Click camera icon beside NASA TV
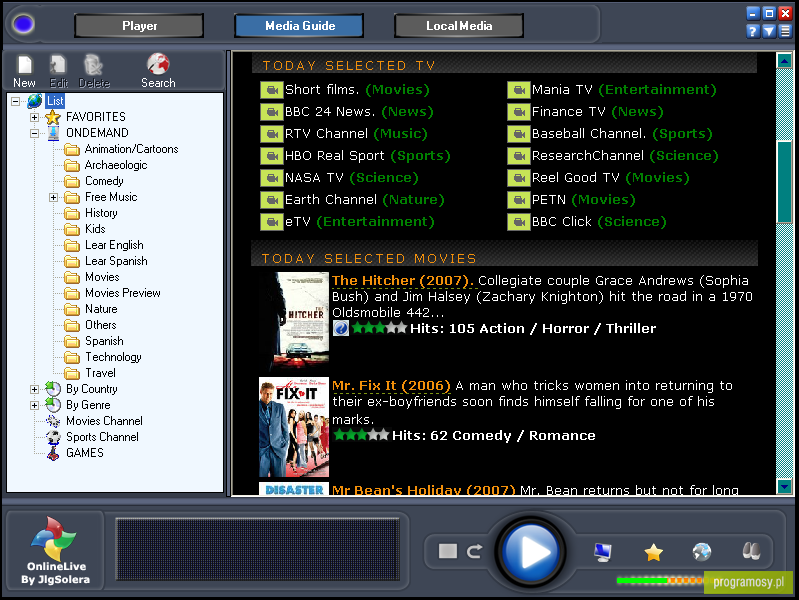This screenshot has width=799, height=600. (272, 178)
